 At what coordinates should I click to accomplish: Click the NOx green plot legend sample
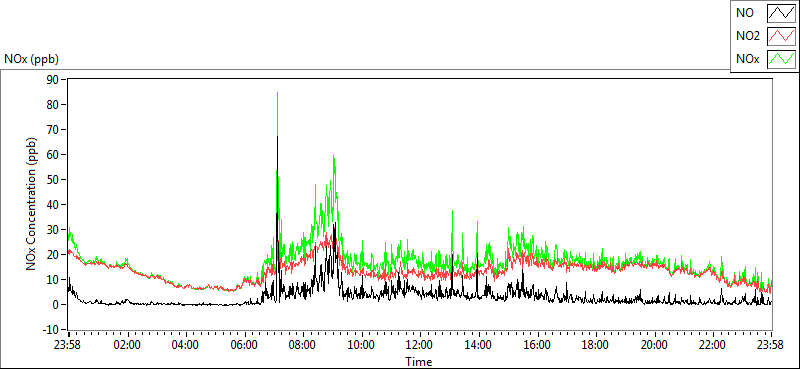[781, 59]
